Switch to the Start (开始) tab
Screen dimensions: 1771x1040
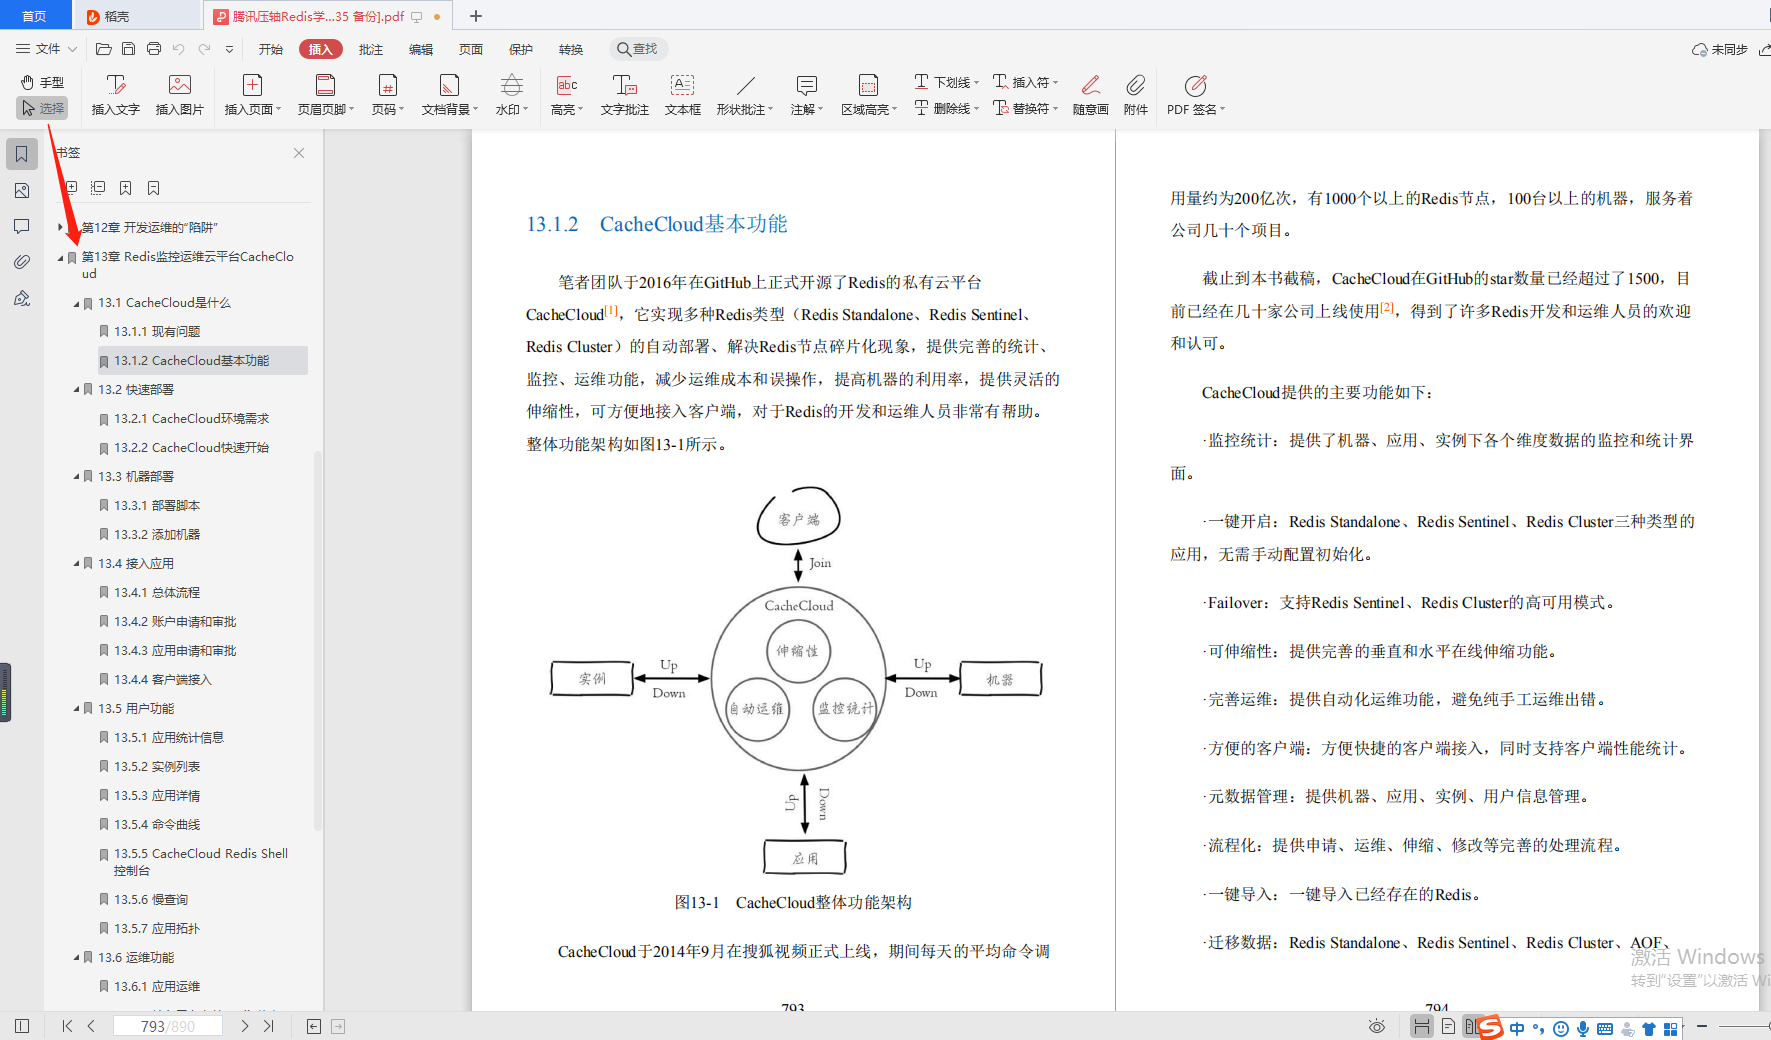[270, 49]
